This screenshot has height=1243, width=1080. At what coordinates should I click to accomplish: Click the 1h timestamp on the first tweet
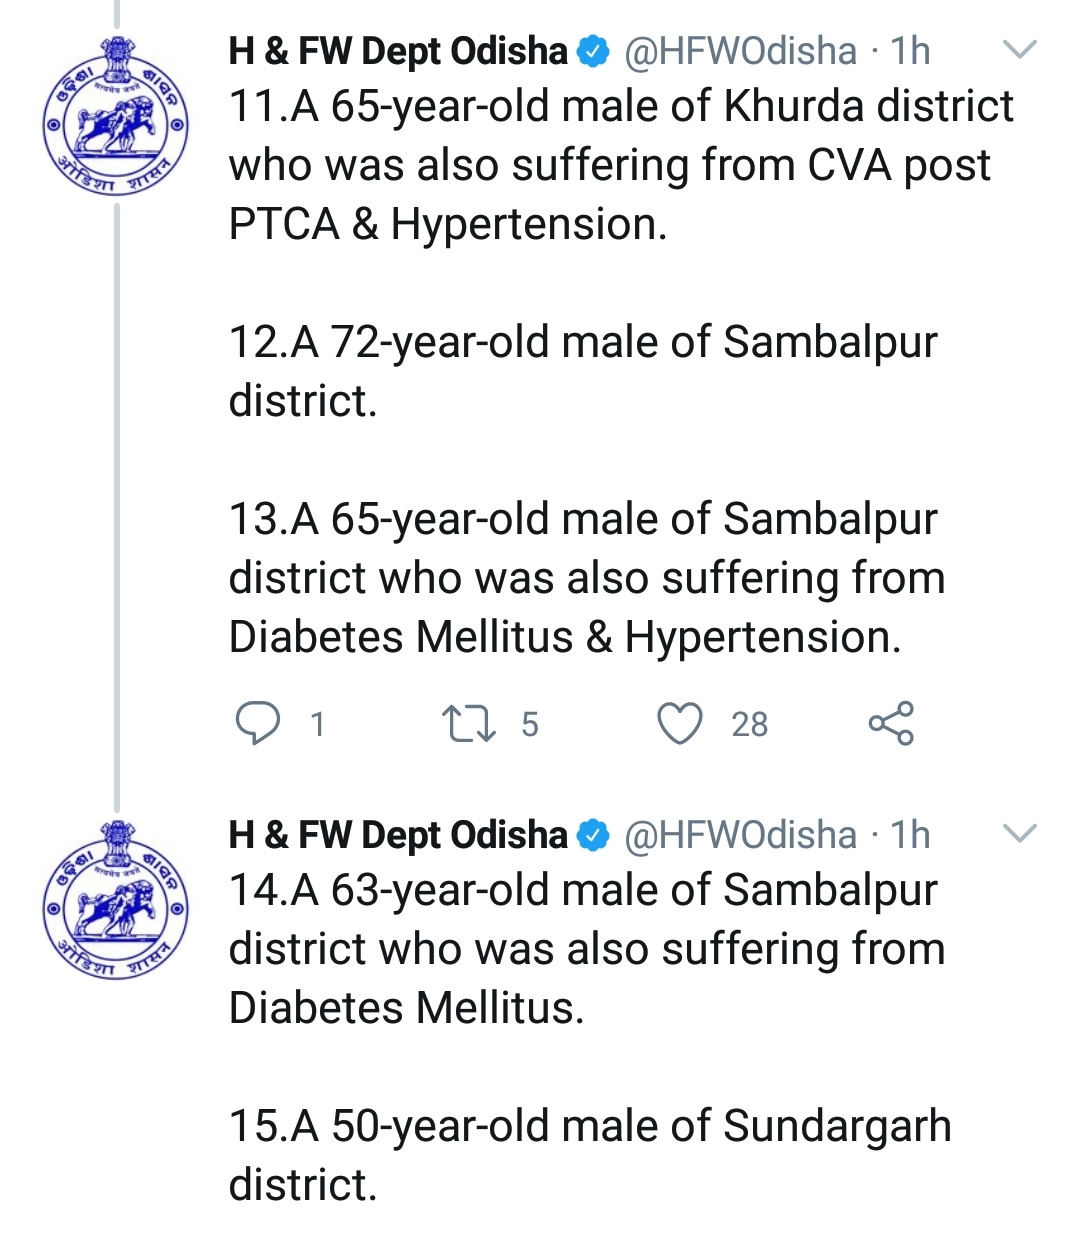click(910, 51)
